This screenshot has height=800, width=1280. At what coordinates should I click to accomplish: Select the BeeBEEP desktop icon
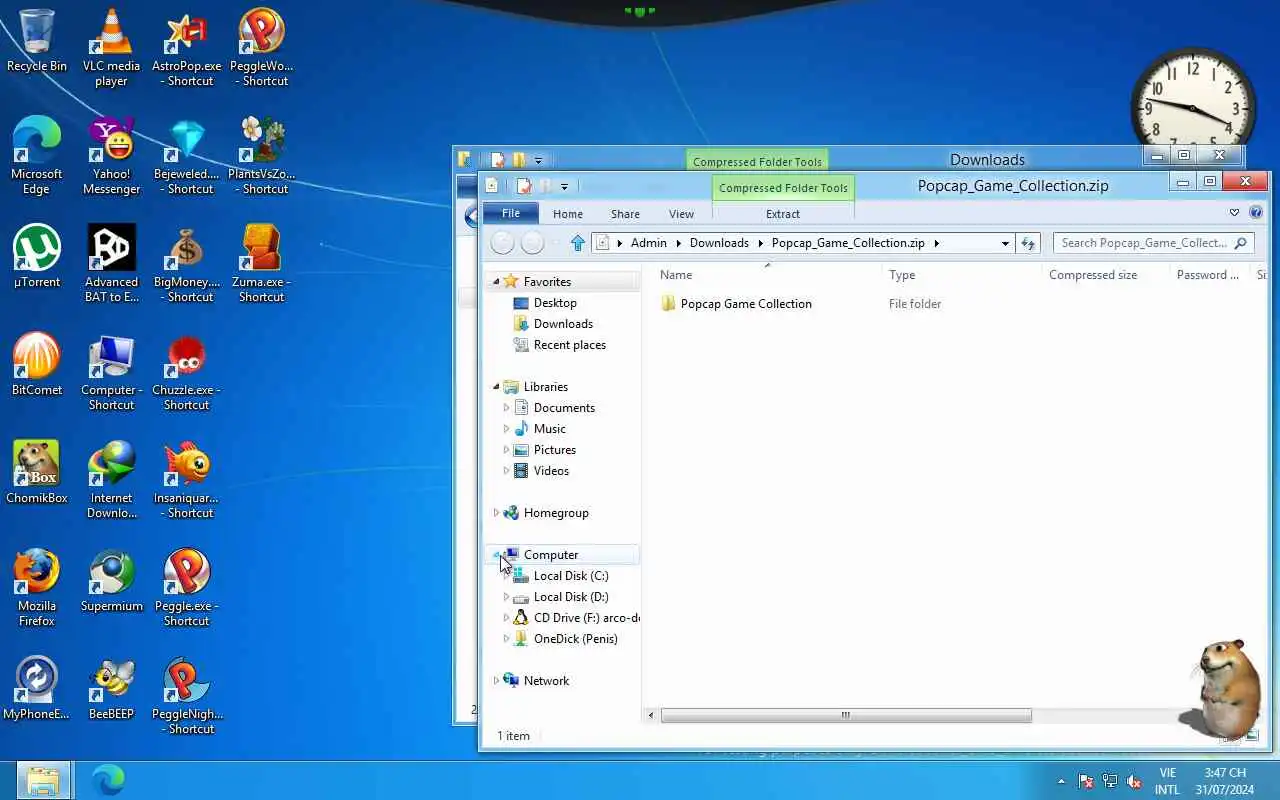[111, 689]
